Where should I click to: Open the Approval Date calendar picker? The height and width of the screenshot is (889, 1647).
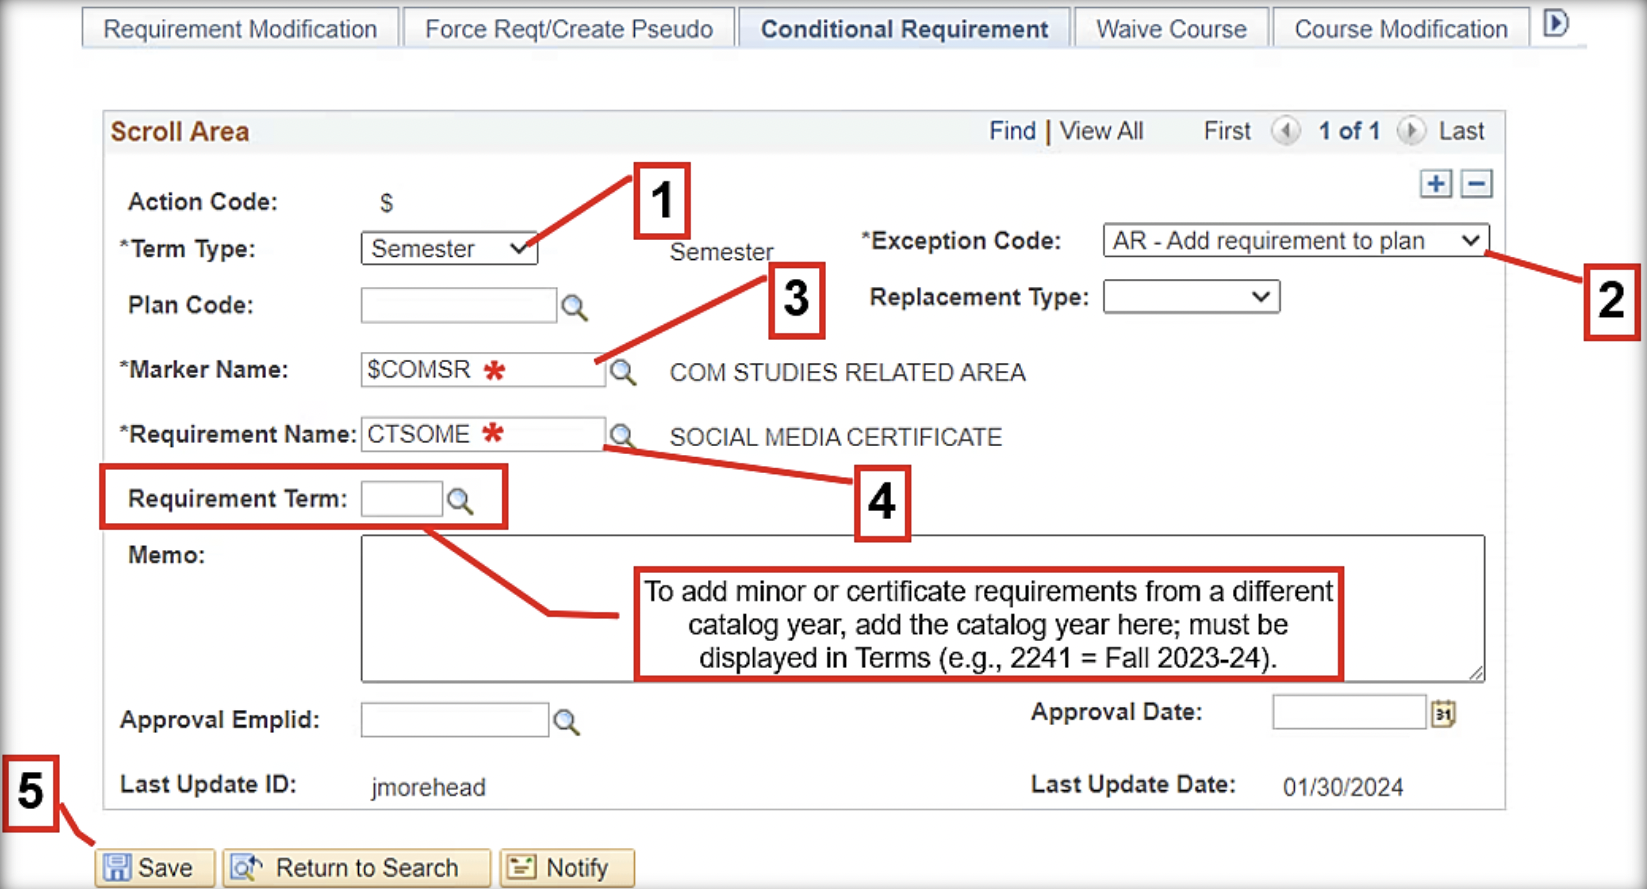coord(1442,714)
